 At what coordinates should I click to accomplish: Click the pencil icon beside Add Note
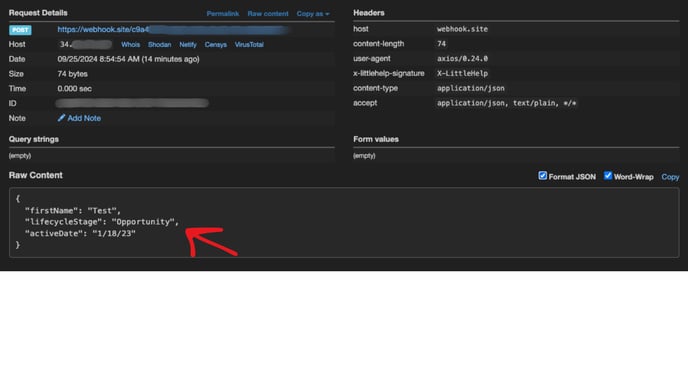(61, 118)
